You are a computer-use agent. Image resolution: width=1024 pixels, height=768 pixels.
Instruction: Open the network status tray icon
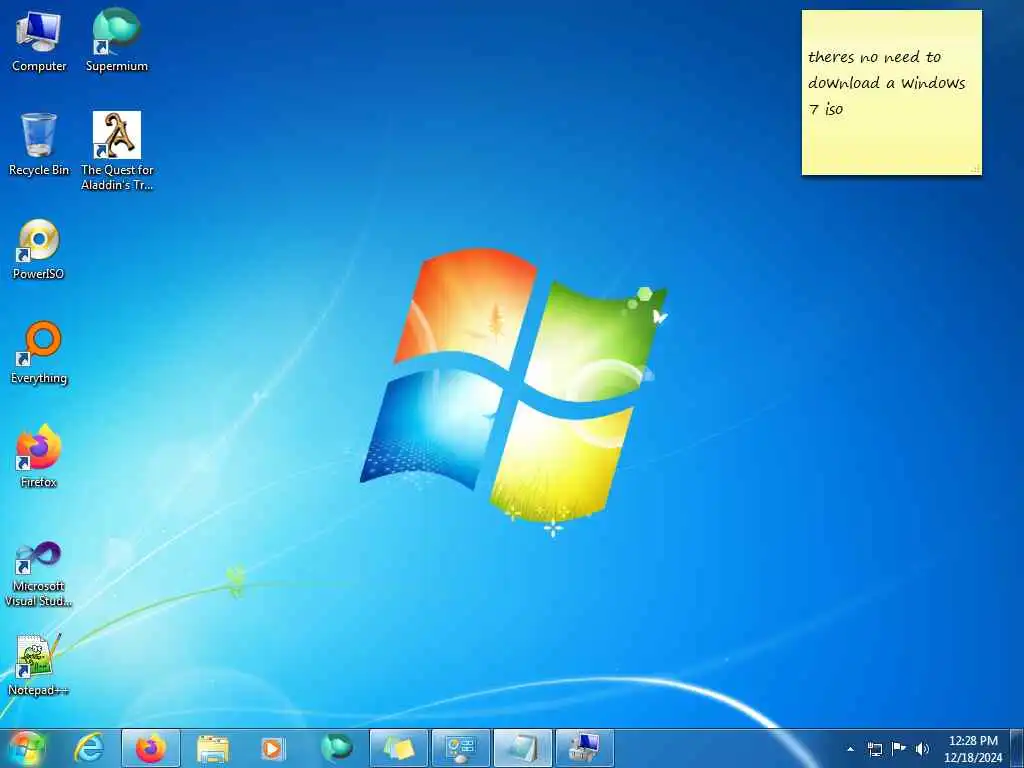pos(874,749)
